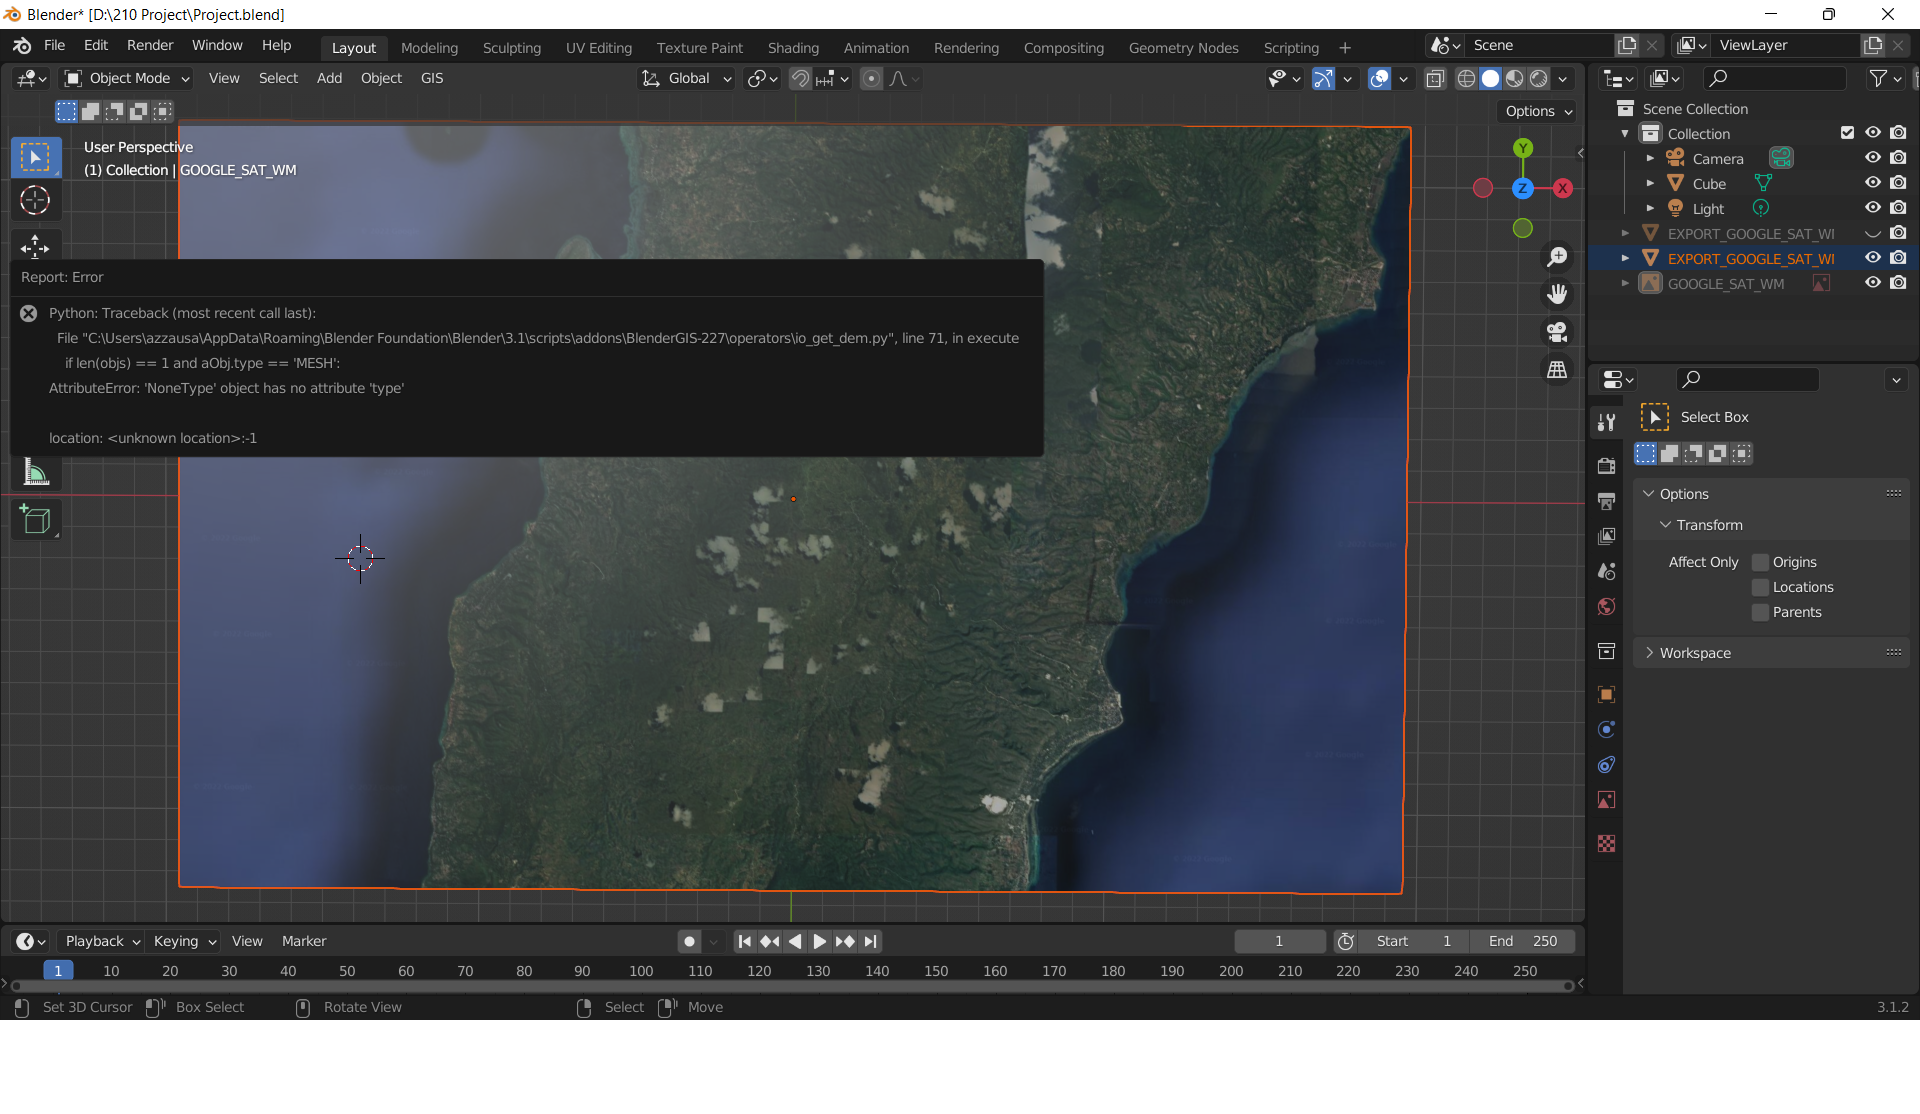Switch to orthographic grid view icon
Image resolution: width=1920 pixels, height=1114 pixels.
1557,370
